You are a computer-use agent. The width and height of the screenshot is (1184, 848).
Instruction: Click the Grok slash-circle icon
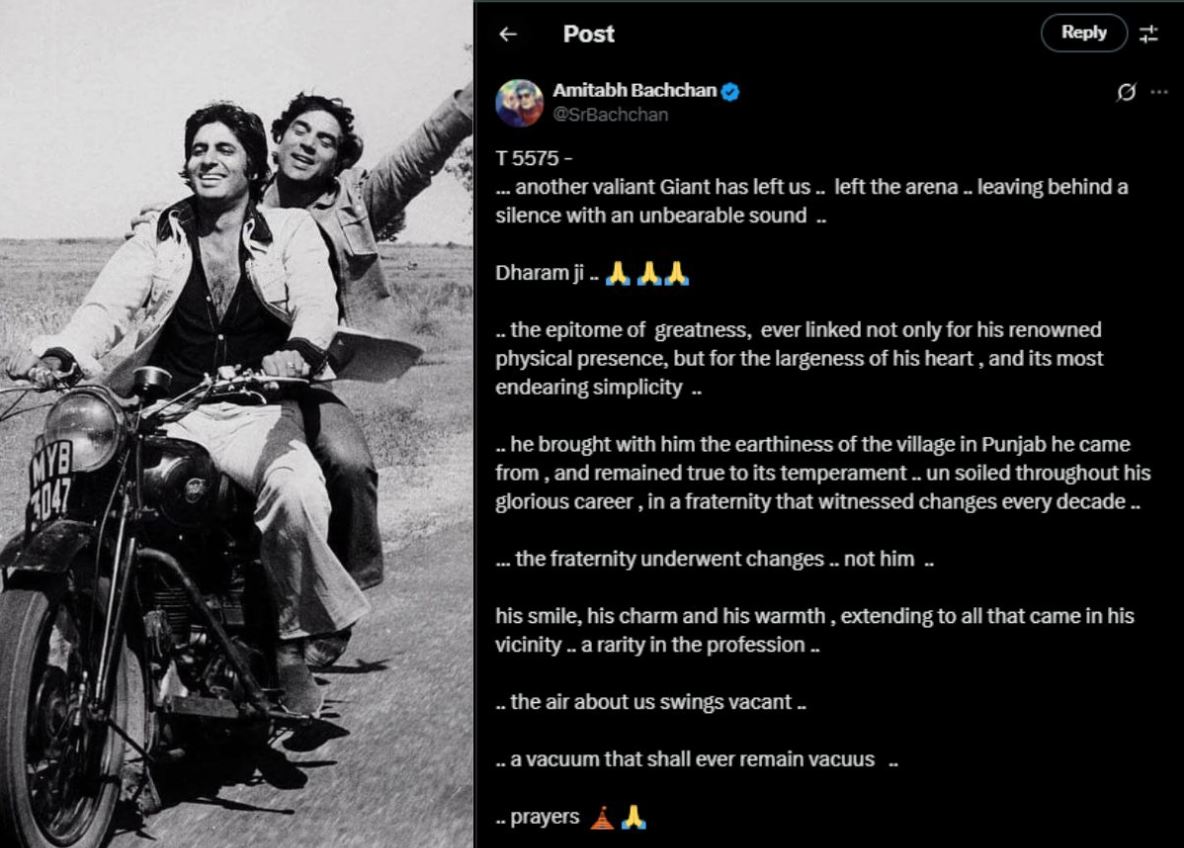pos(1126,92)
